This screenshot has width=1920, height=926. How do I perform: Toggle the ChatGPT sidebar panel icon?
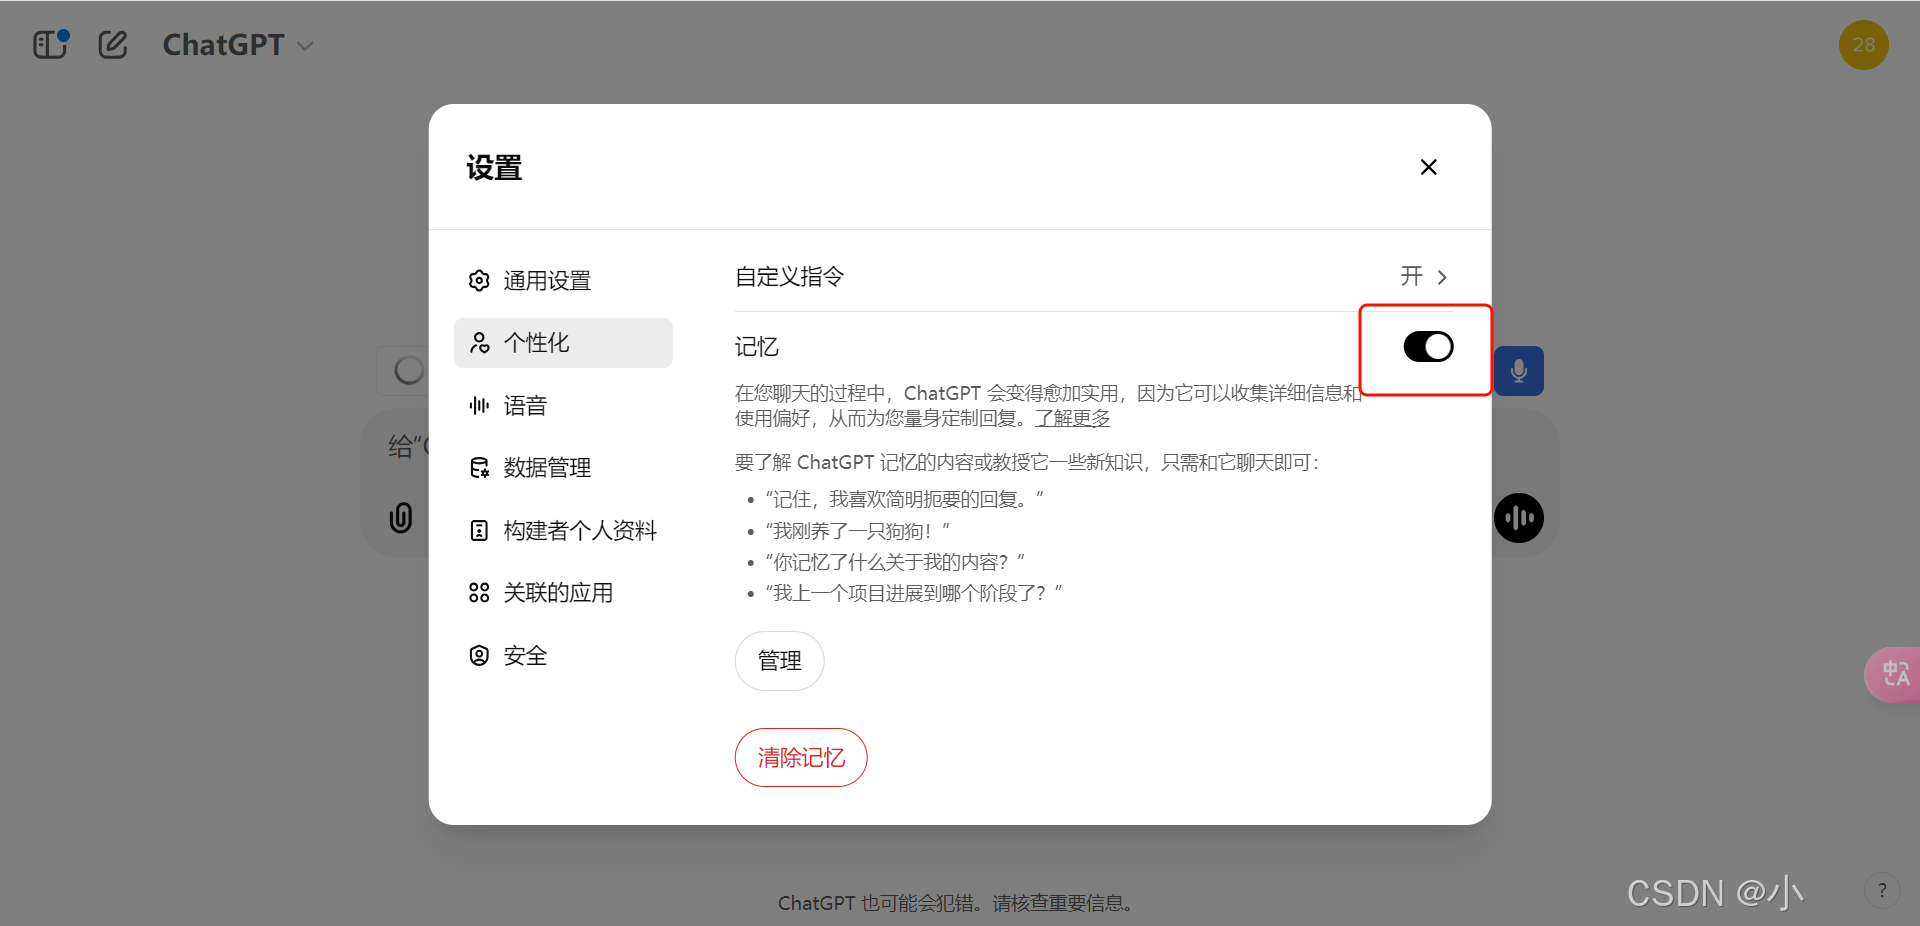click(50, 45)
